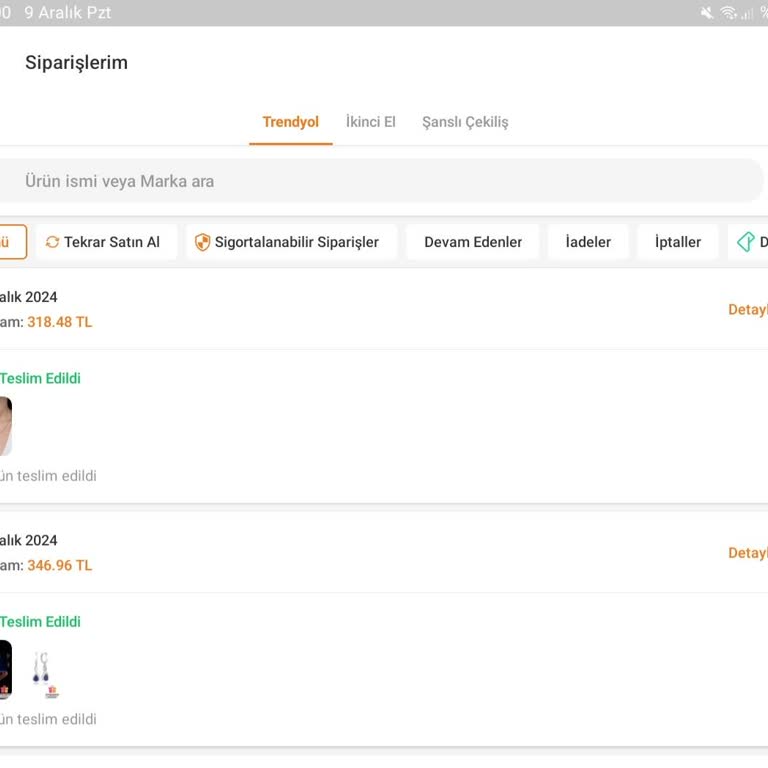The width and height of the screenshot is (768, 768).
Task: Select the highlighted first filter chip
Action: coord(12,242)
